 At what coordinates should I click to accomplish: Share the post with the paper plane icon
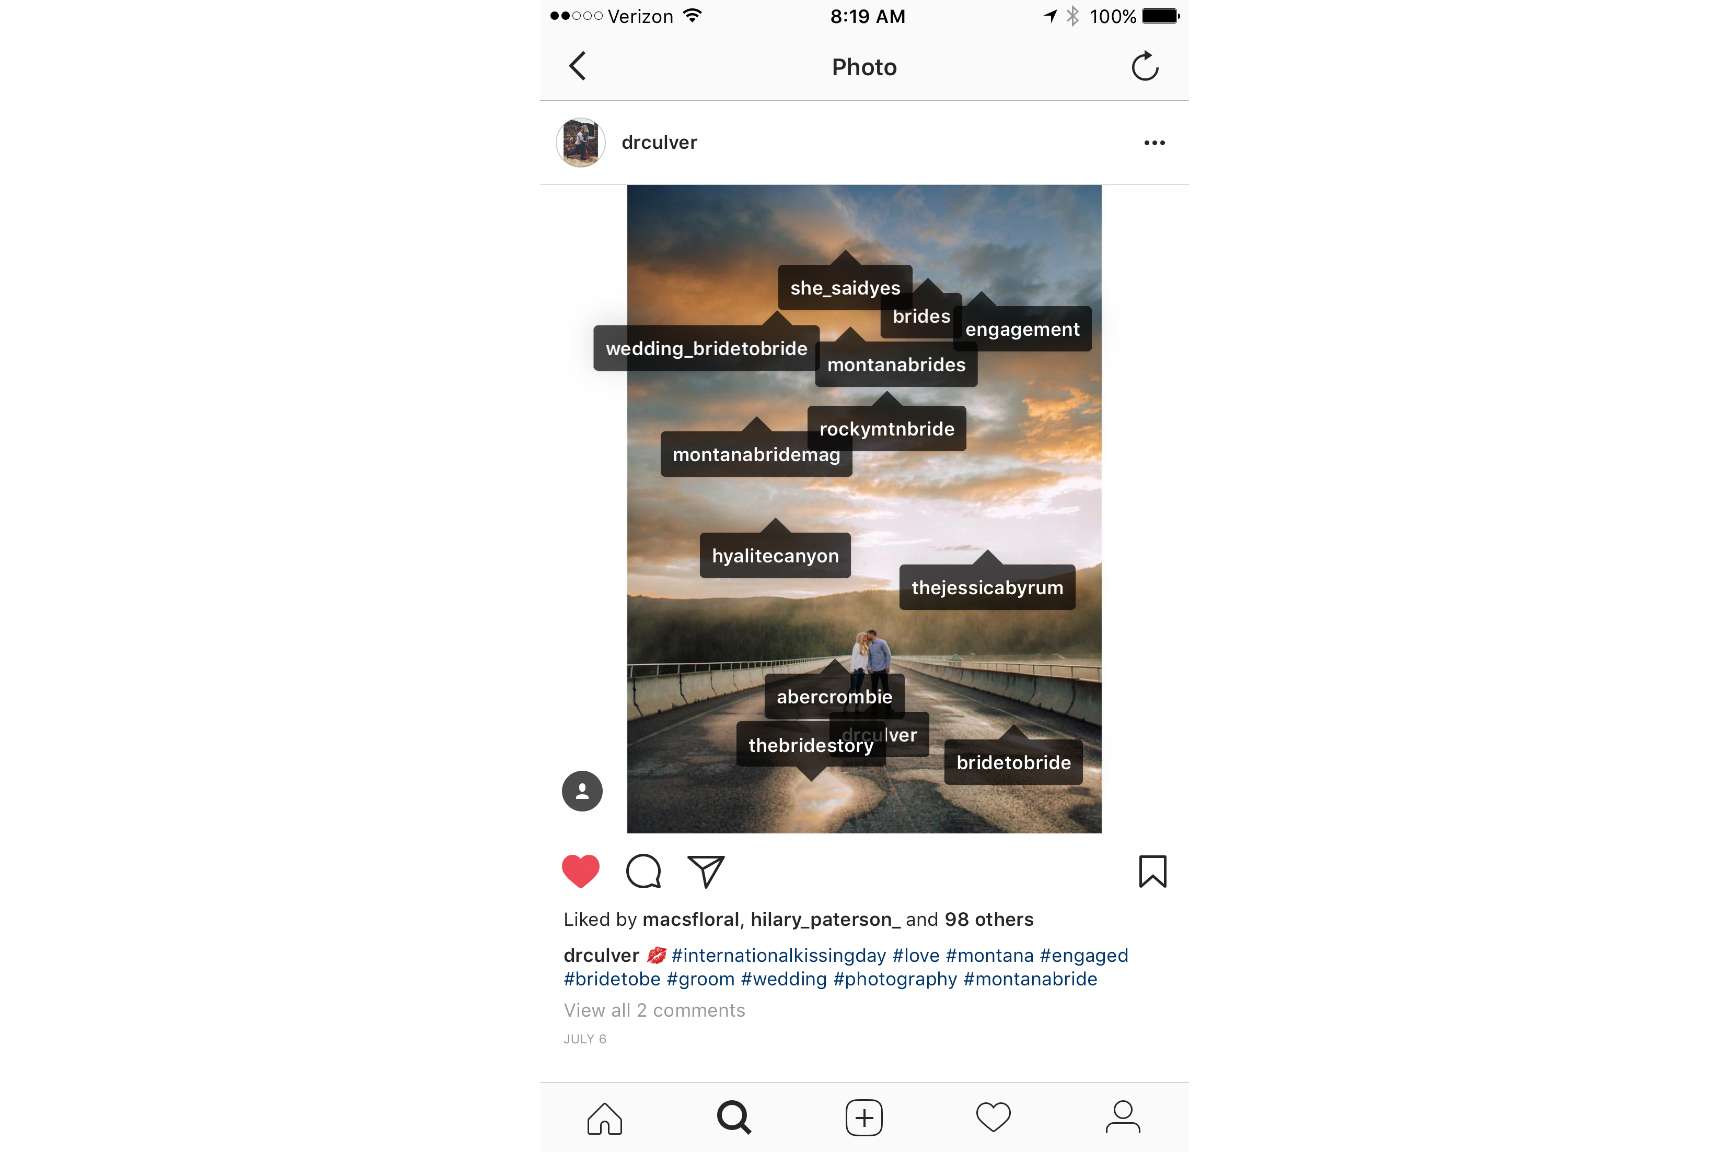(x=706, y=871)
